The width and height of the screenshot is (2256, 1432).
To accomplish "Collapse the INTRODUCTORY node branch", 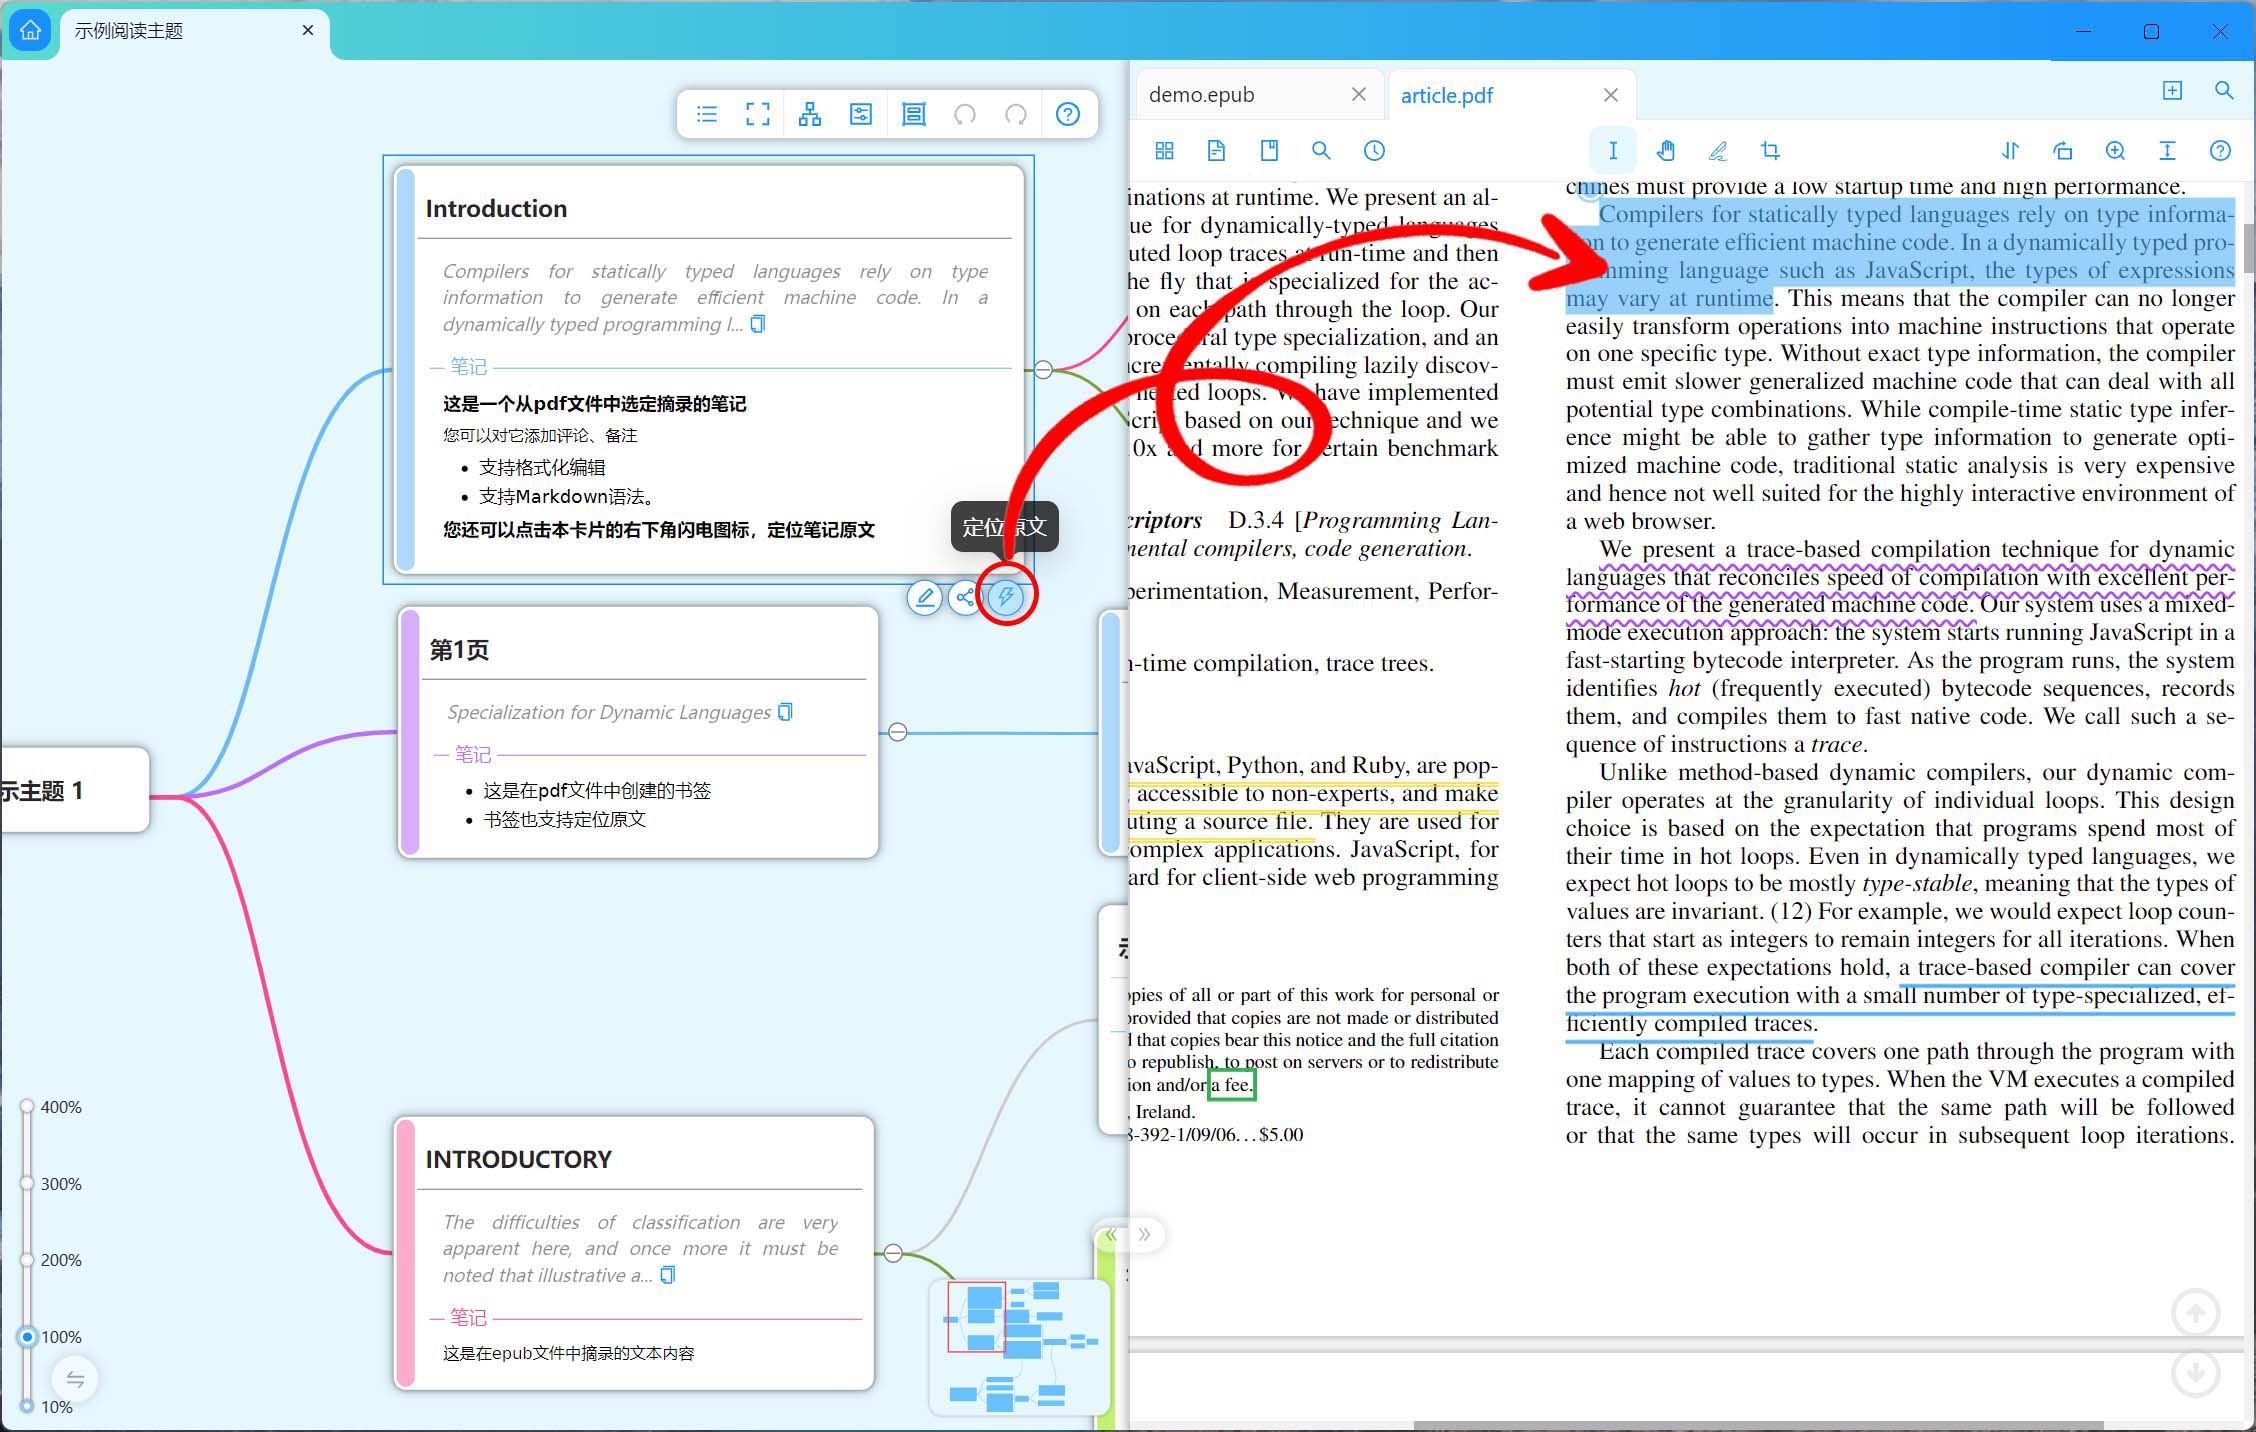I will (893, 1253).
